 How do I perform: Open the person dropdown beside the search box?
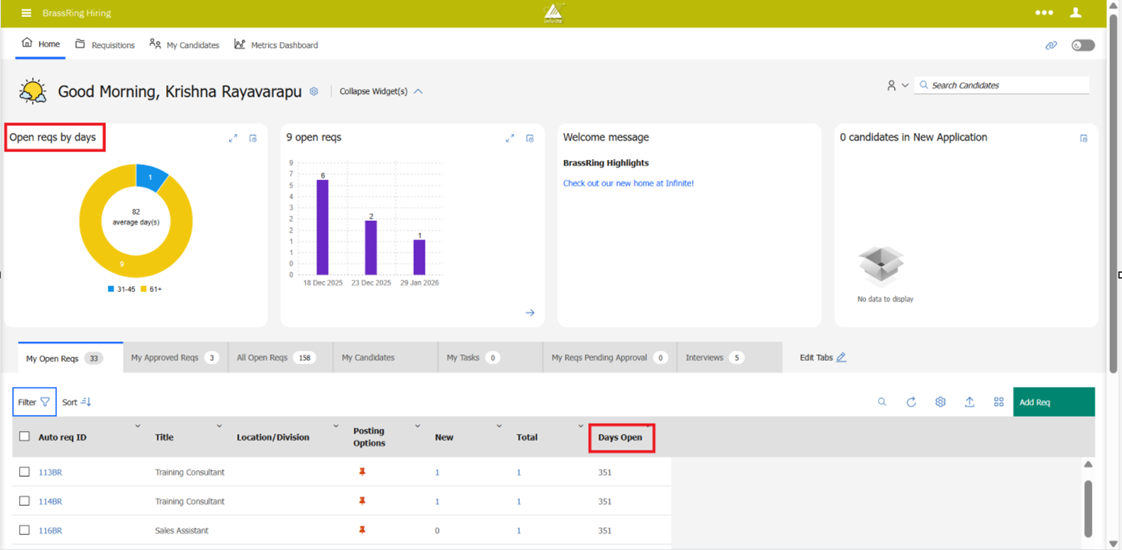(x=896, y=86)
